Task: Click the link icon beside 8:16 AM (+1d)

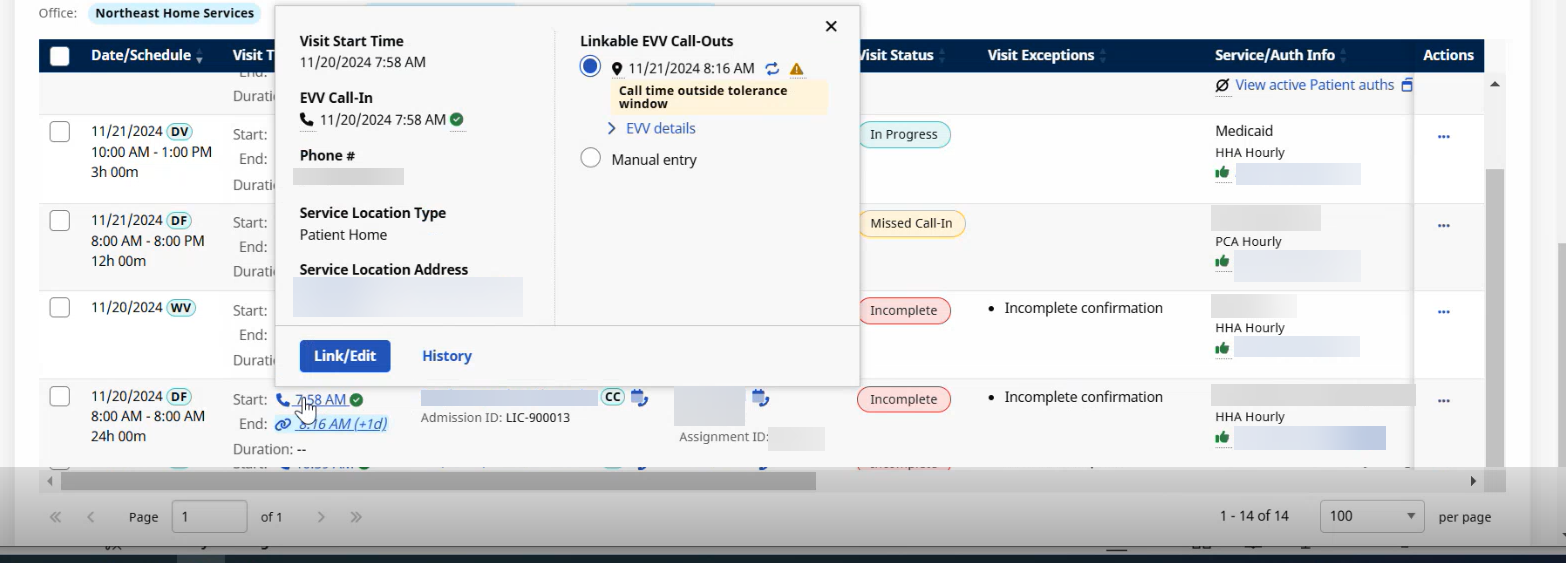Action: click(282, 424)
